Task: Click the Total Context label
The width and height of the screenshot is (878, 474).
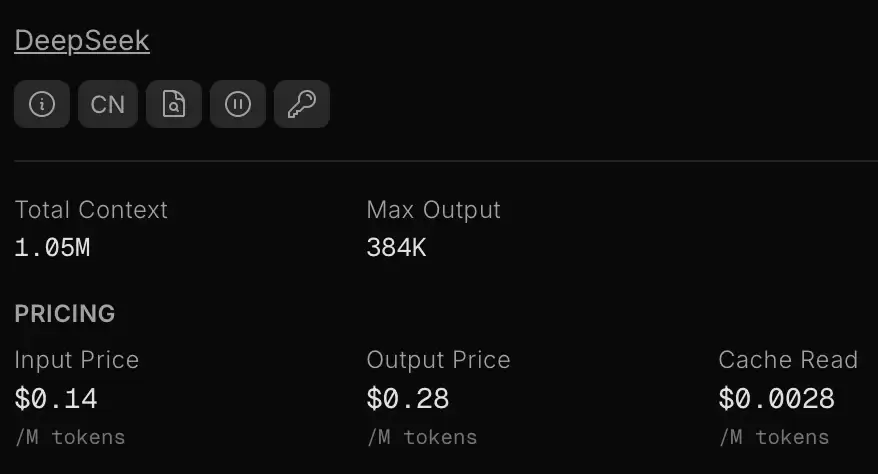Action: click(91, 210)
